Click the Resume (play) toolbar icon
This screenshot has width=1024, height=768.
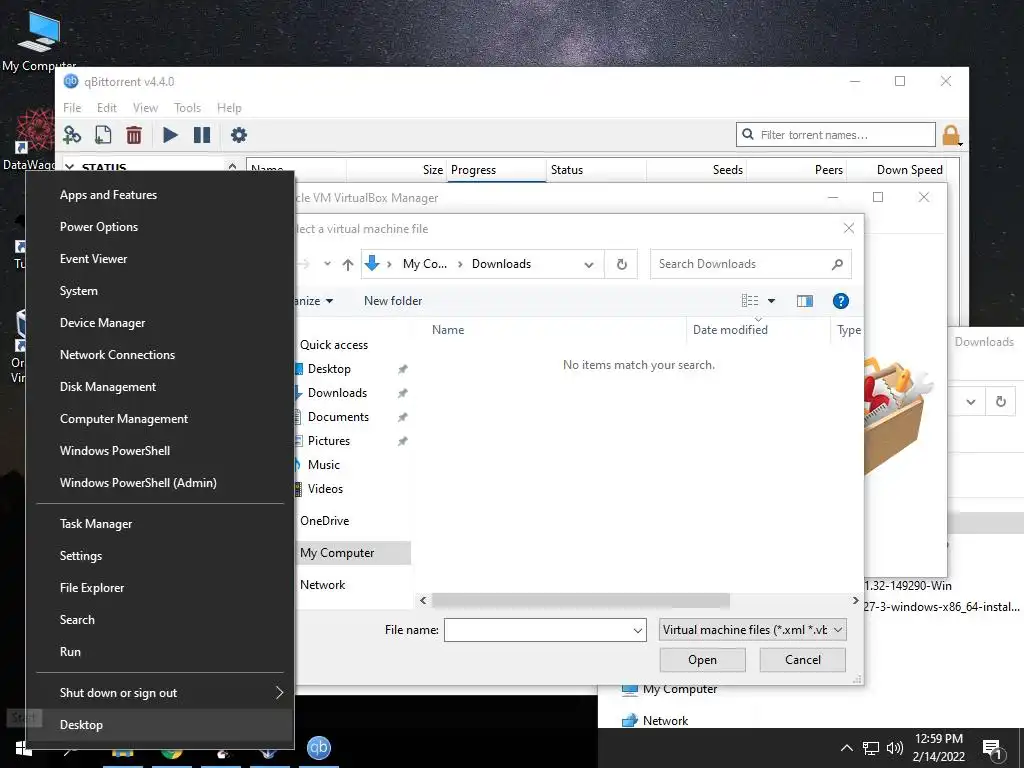170,135
